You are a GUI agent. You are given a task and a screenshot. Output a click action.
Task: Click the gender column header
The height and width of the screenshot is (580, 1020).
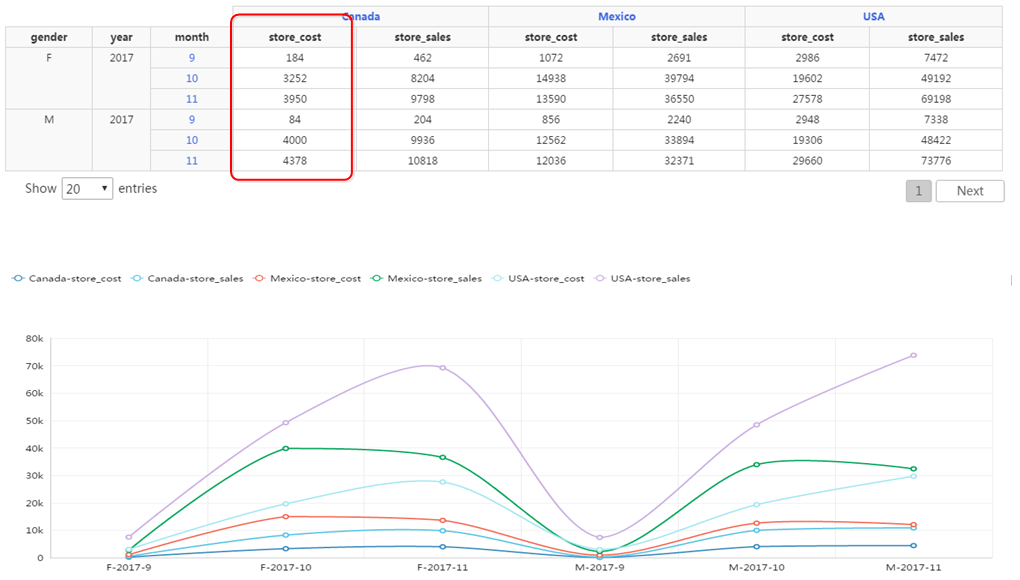(49, 37)
